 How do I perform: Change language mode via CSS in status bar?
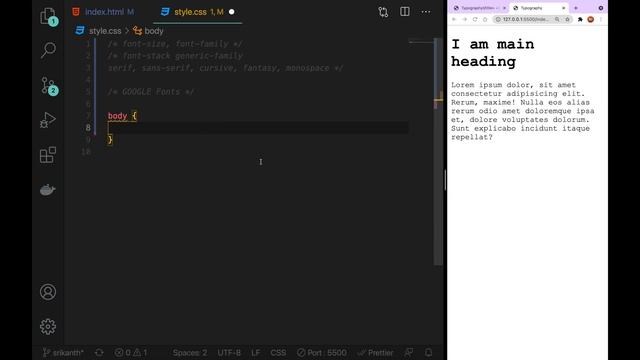click(278, 353)
